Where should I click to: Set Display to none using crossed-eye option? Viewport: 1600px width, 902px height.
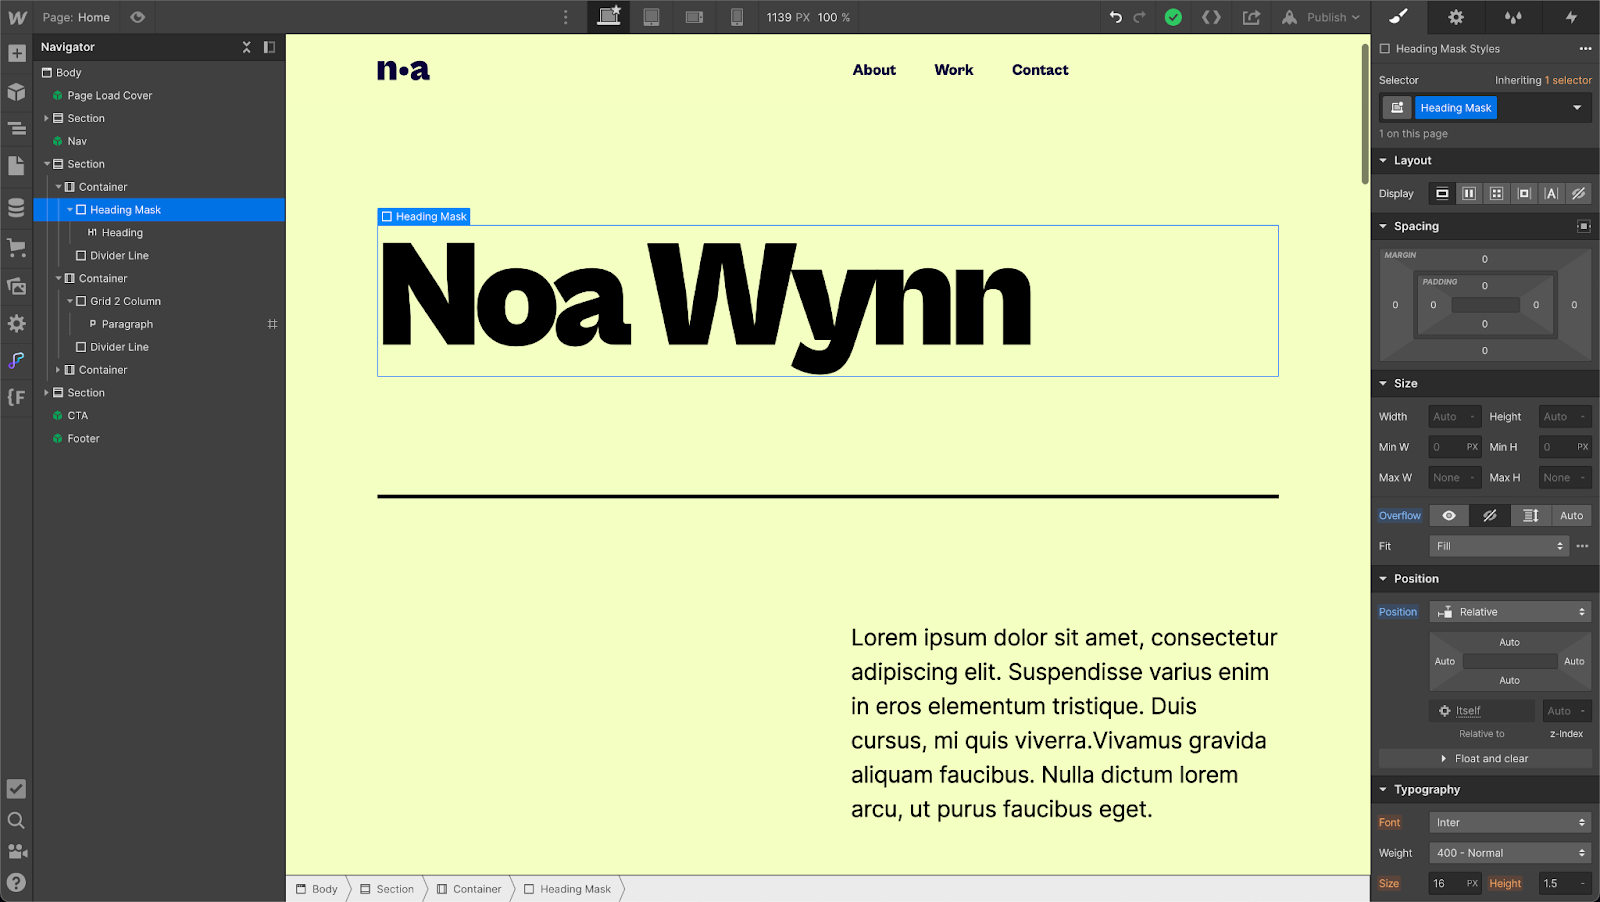tap(1578, 193)
